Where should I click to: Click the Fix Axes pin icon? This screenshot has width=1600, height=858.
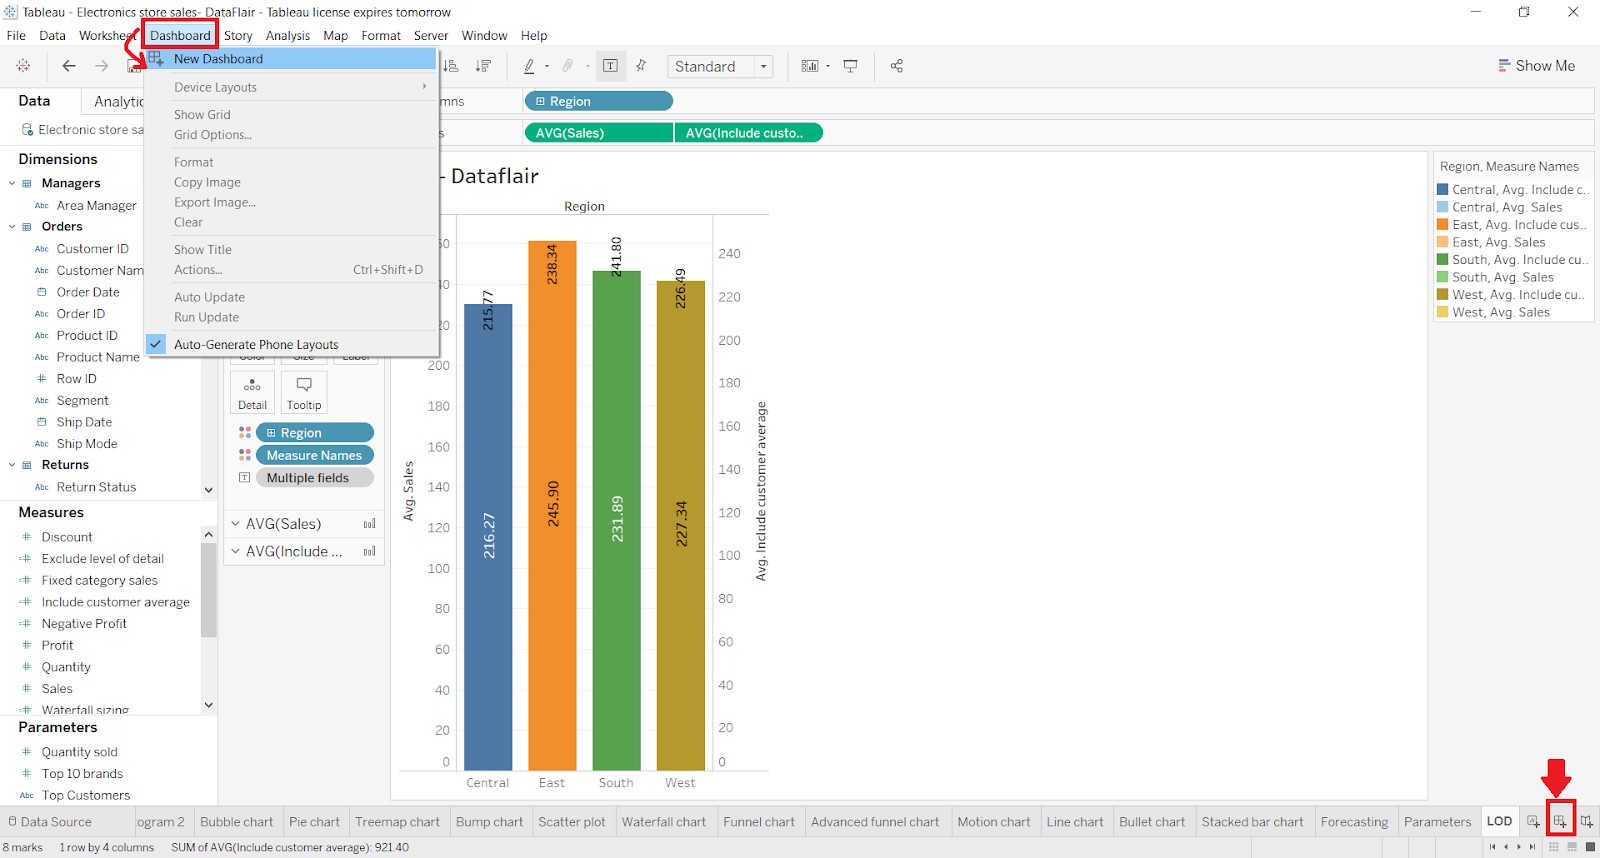641,66
